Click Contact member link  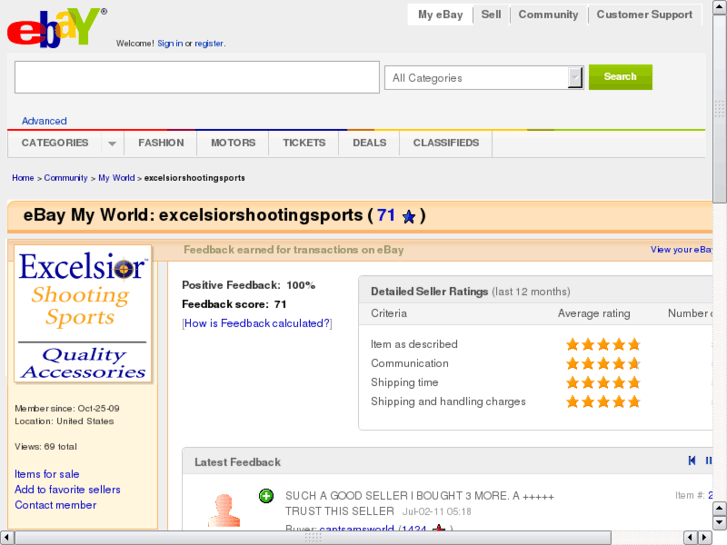click(x=55, y=505)
